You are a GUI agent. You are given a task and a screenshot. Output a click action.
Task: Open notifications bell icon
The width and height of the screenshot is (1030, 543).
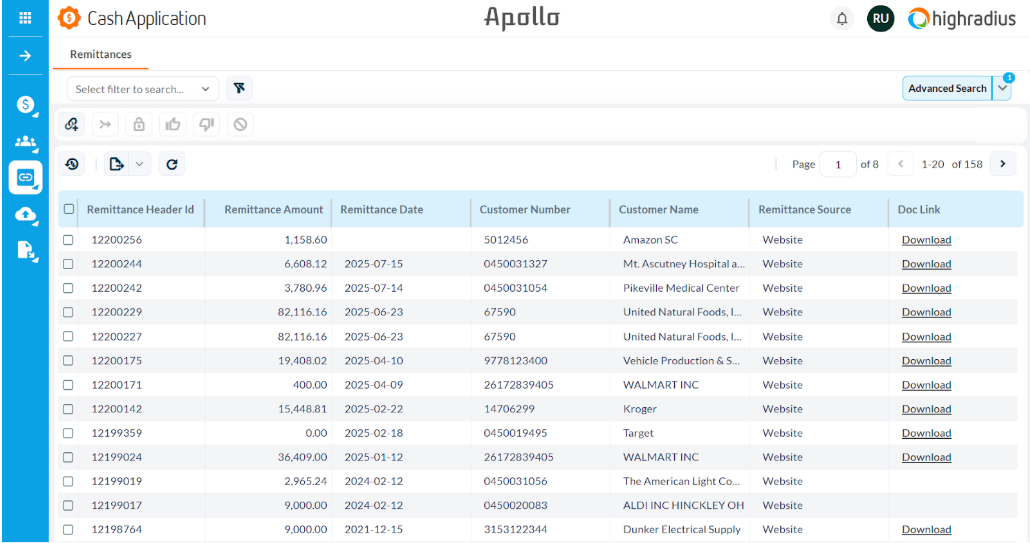click(x=841, y=19)
